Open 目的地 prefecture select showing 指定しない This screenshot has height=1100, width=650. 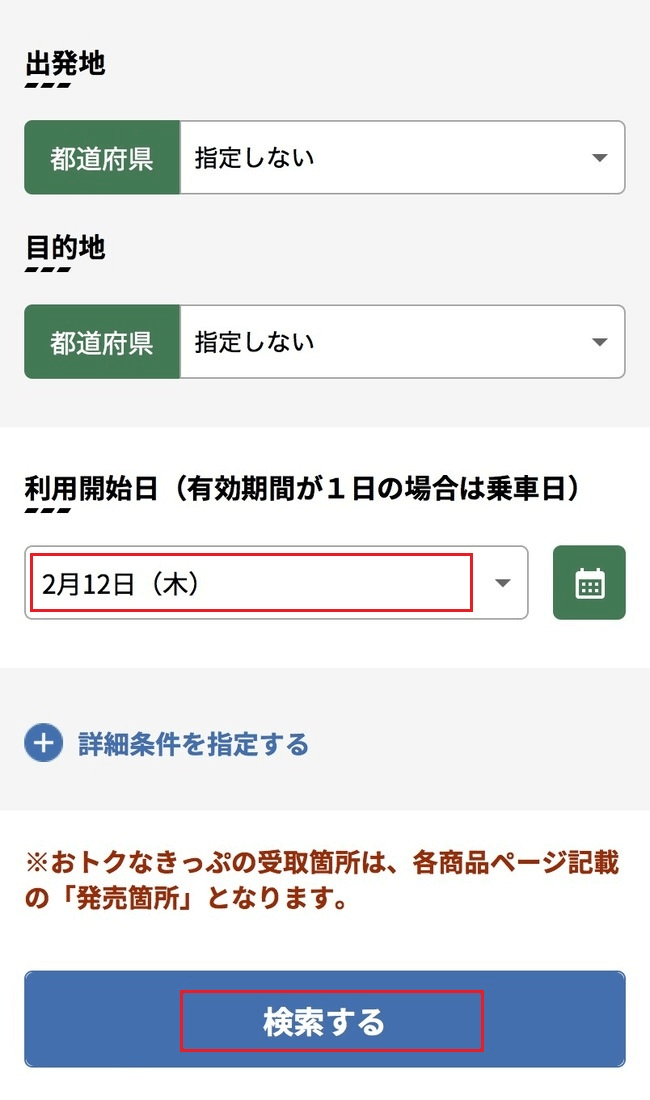402,342
